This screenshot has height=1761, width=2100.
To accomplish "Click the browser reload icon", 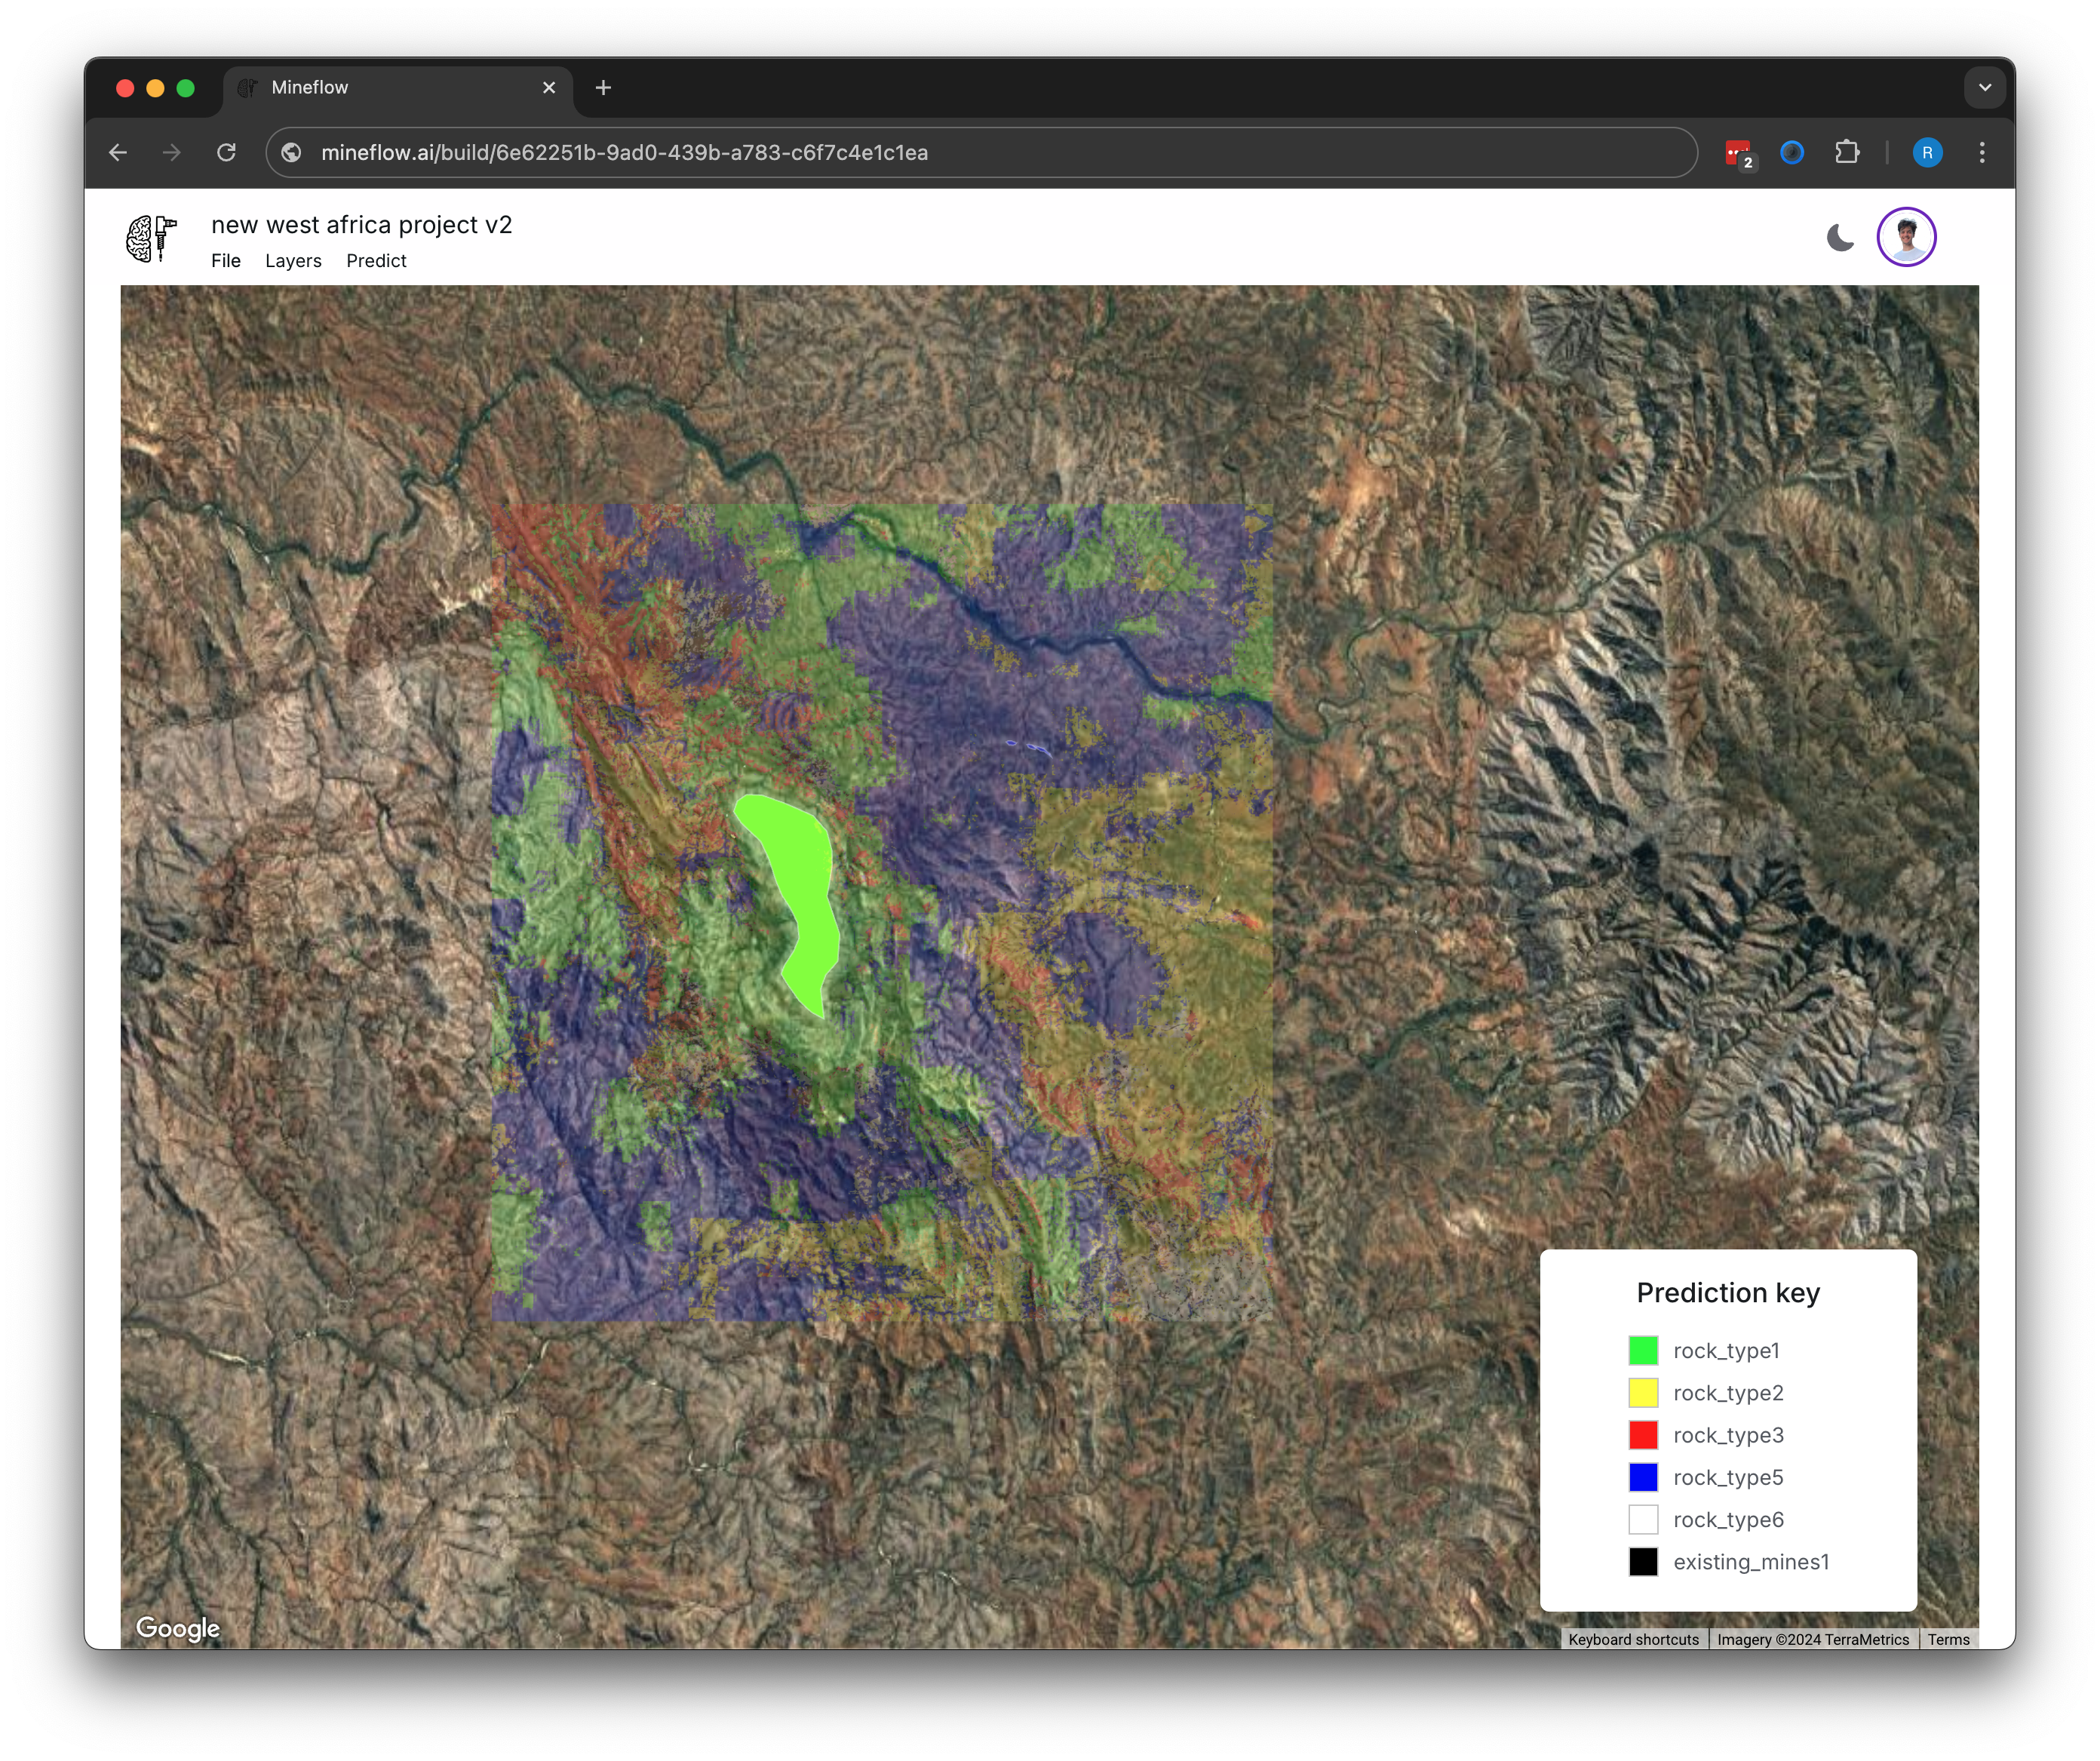I will point(227,152).
